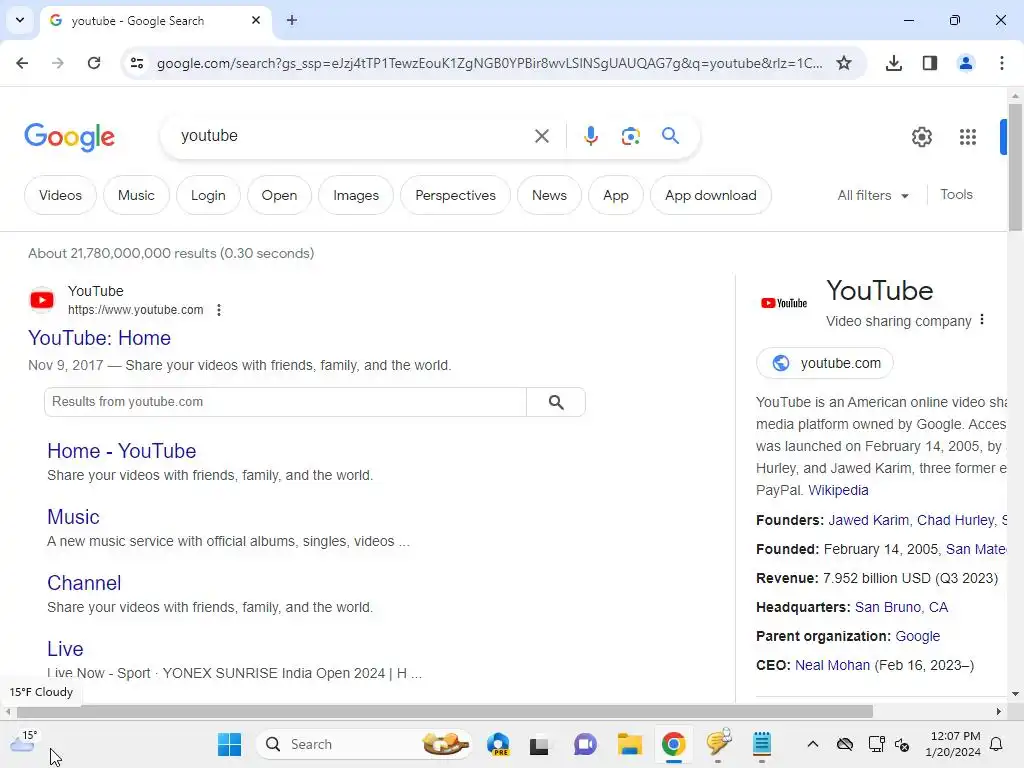Select News filter chip
This screenshot has height=768, width=1024.
(x=549, y=195)
